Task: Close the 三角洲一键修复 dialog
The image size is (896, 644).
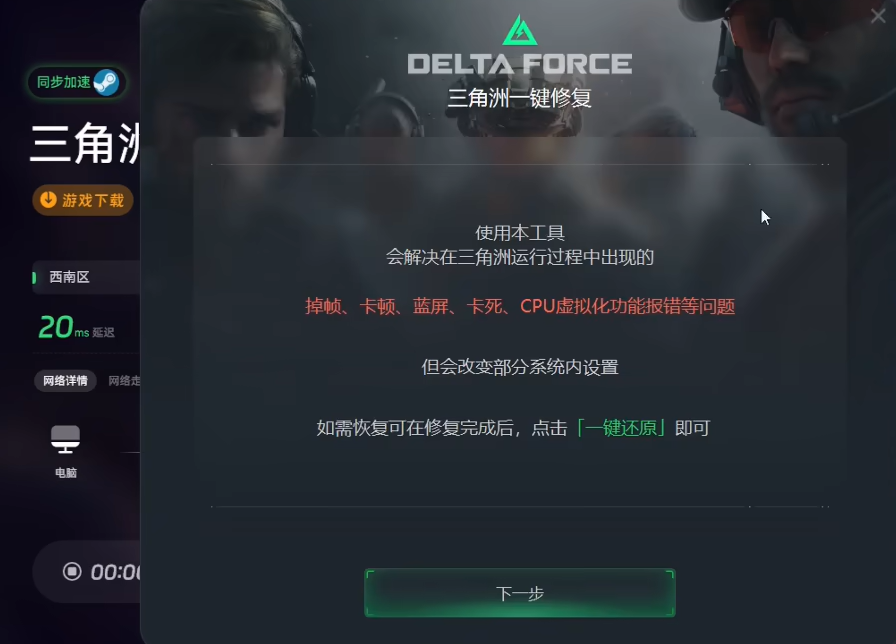Action: pos(878,16)
